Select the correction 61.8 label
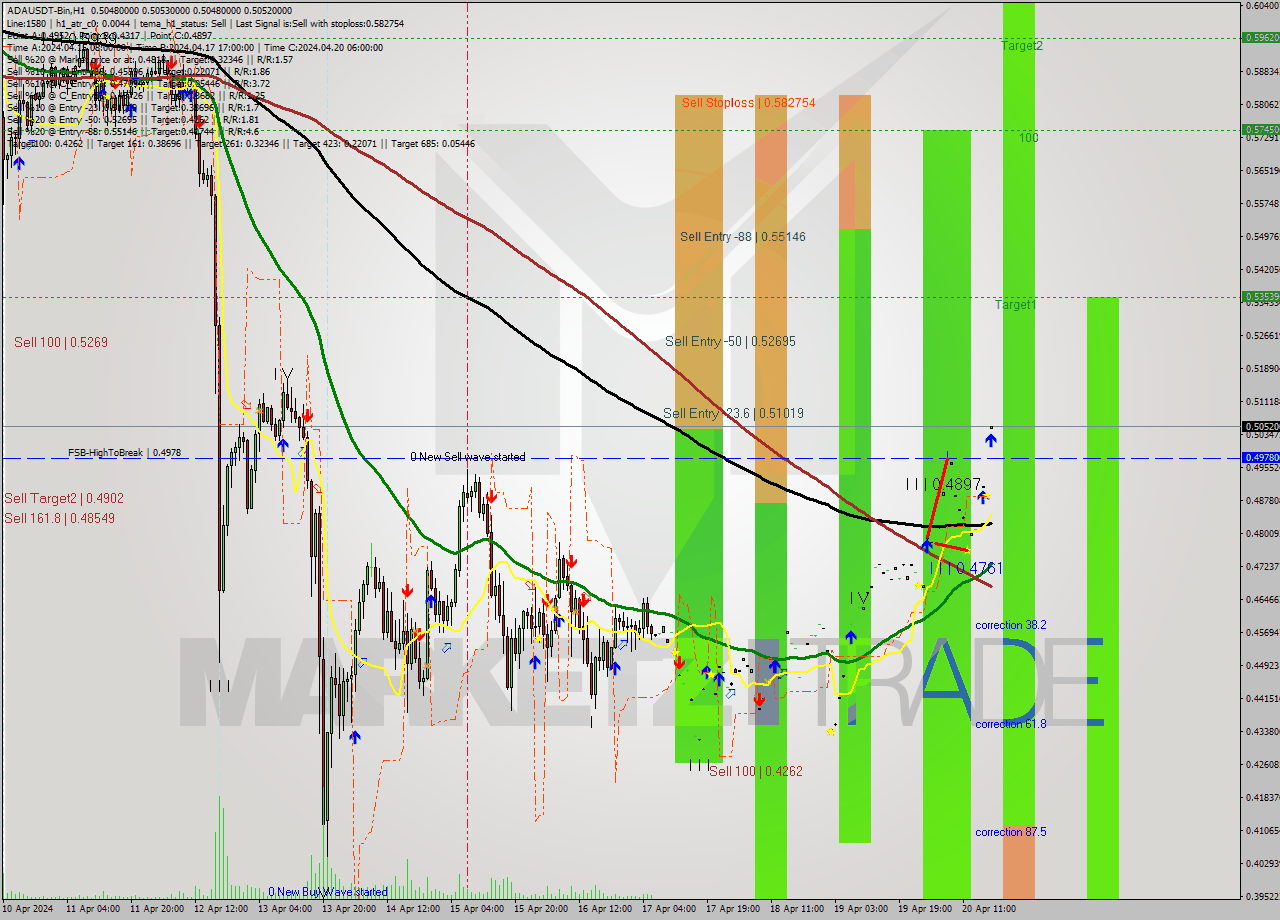Viewport: 1280px width, 920px height. (1011, 724)
